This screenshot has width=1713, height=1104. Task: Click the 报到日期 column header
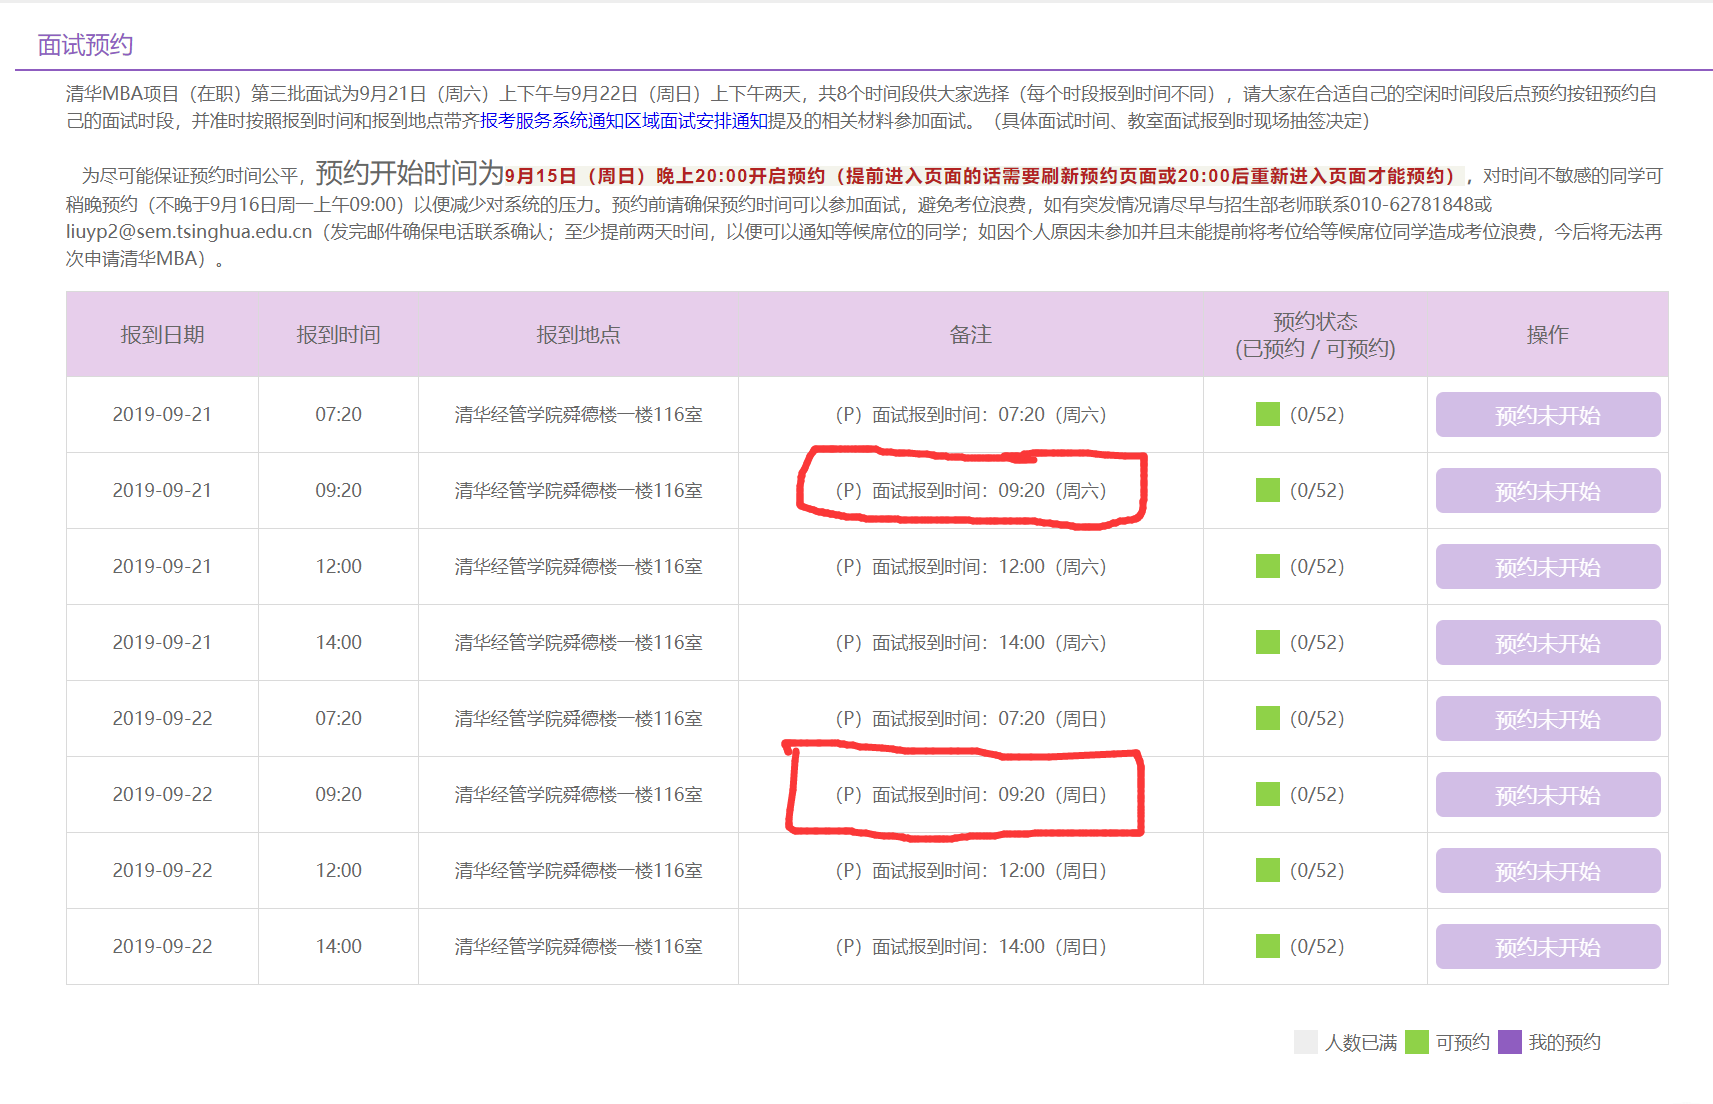pos(162,335)
